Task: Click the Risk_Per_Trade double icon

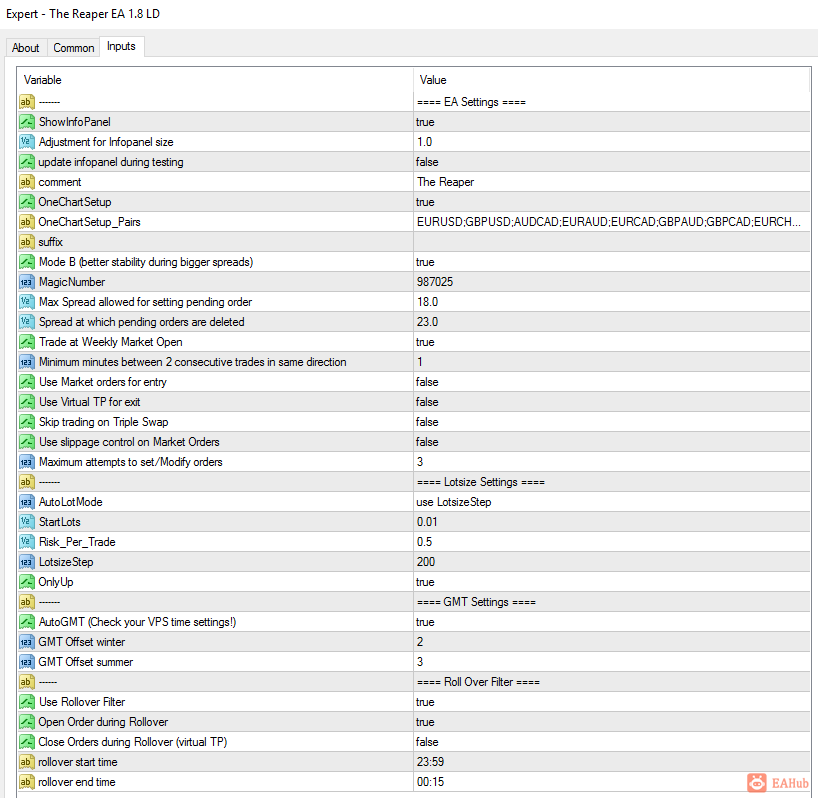Action: pos(27,541)
